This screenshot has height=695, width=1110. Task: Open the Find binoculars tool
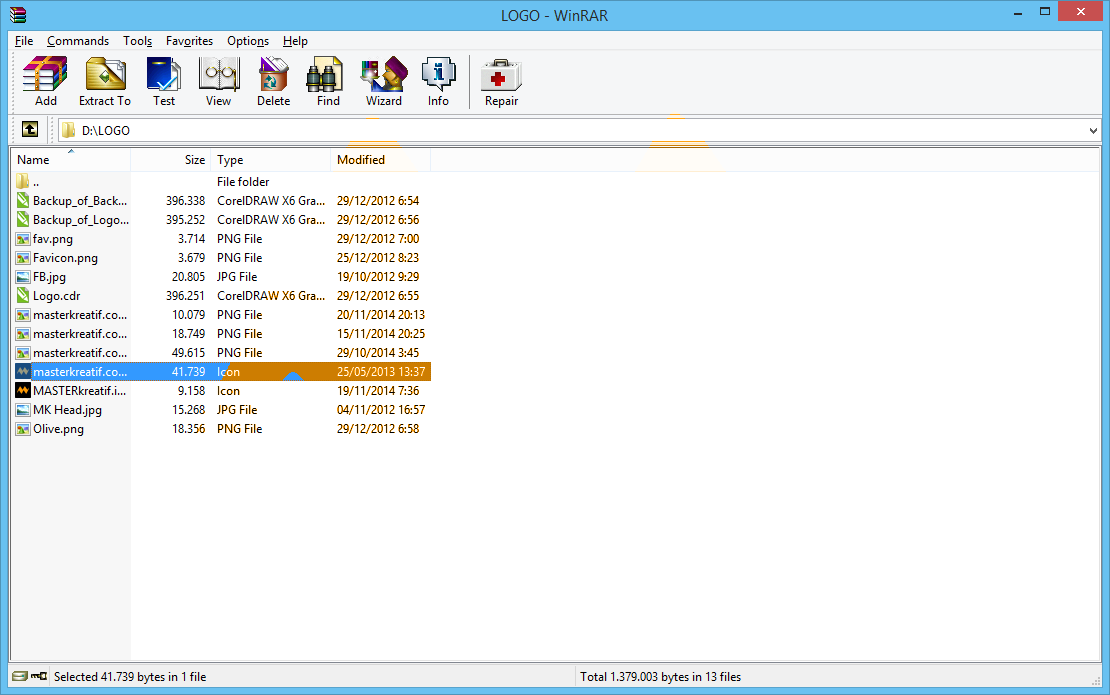[x=325, y=74]
